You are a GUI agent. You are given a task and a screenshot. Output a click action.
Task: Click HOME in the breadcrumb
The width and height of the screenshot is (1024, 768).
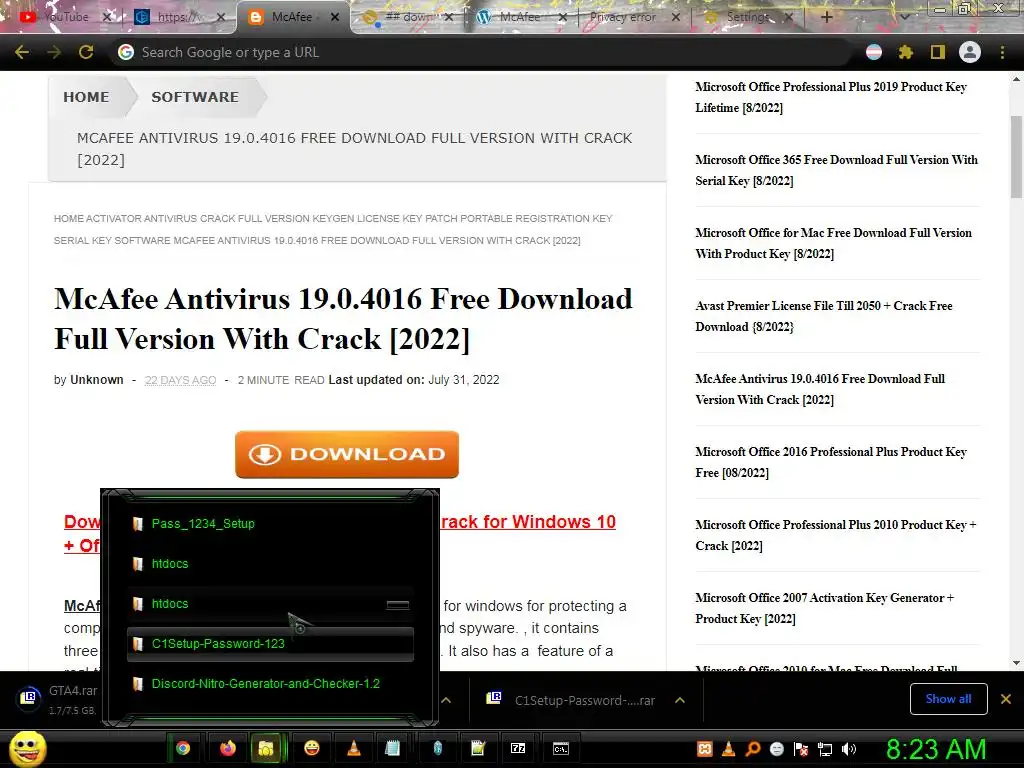86,97
